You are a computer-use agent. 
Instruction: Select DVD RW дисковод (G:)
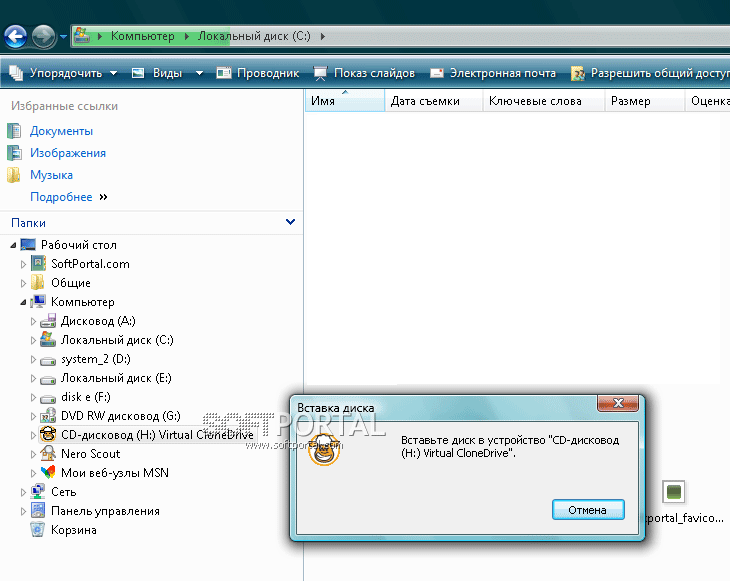point(121,416)
